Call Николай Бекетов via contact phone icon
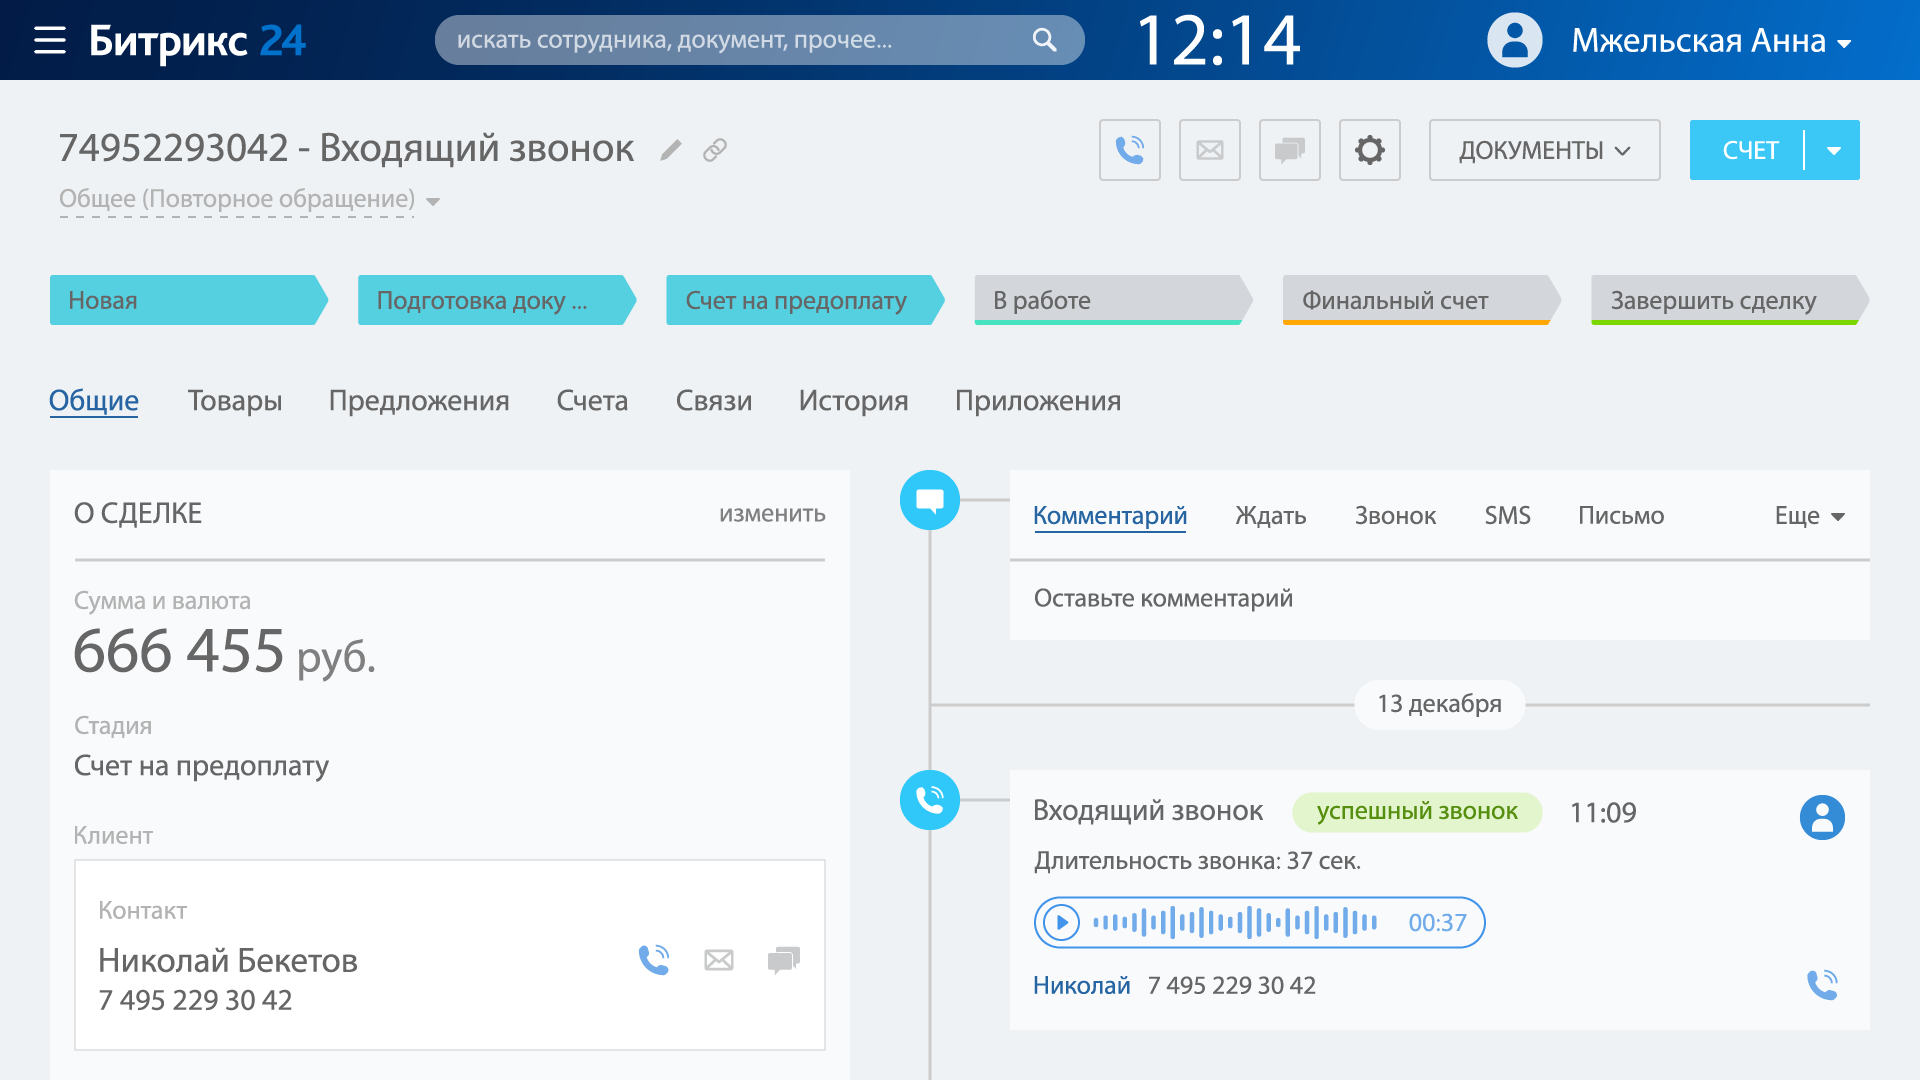 pyautogui.click(x=654, y=960)
